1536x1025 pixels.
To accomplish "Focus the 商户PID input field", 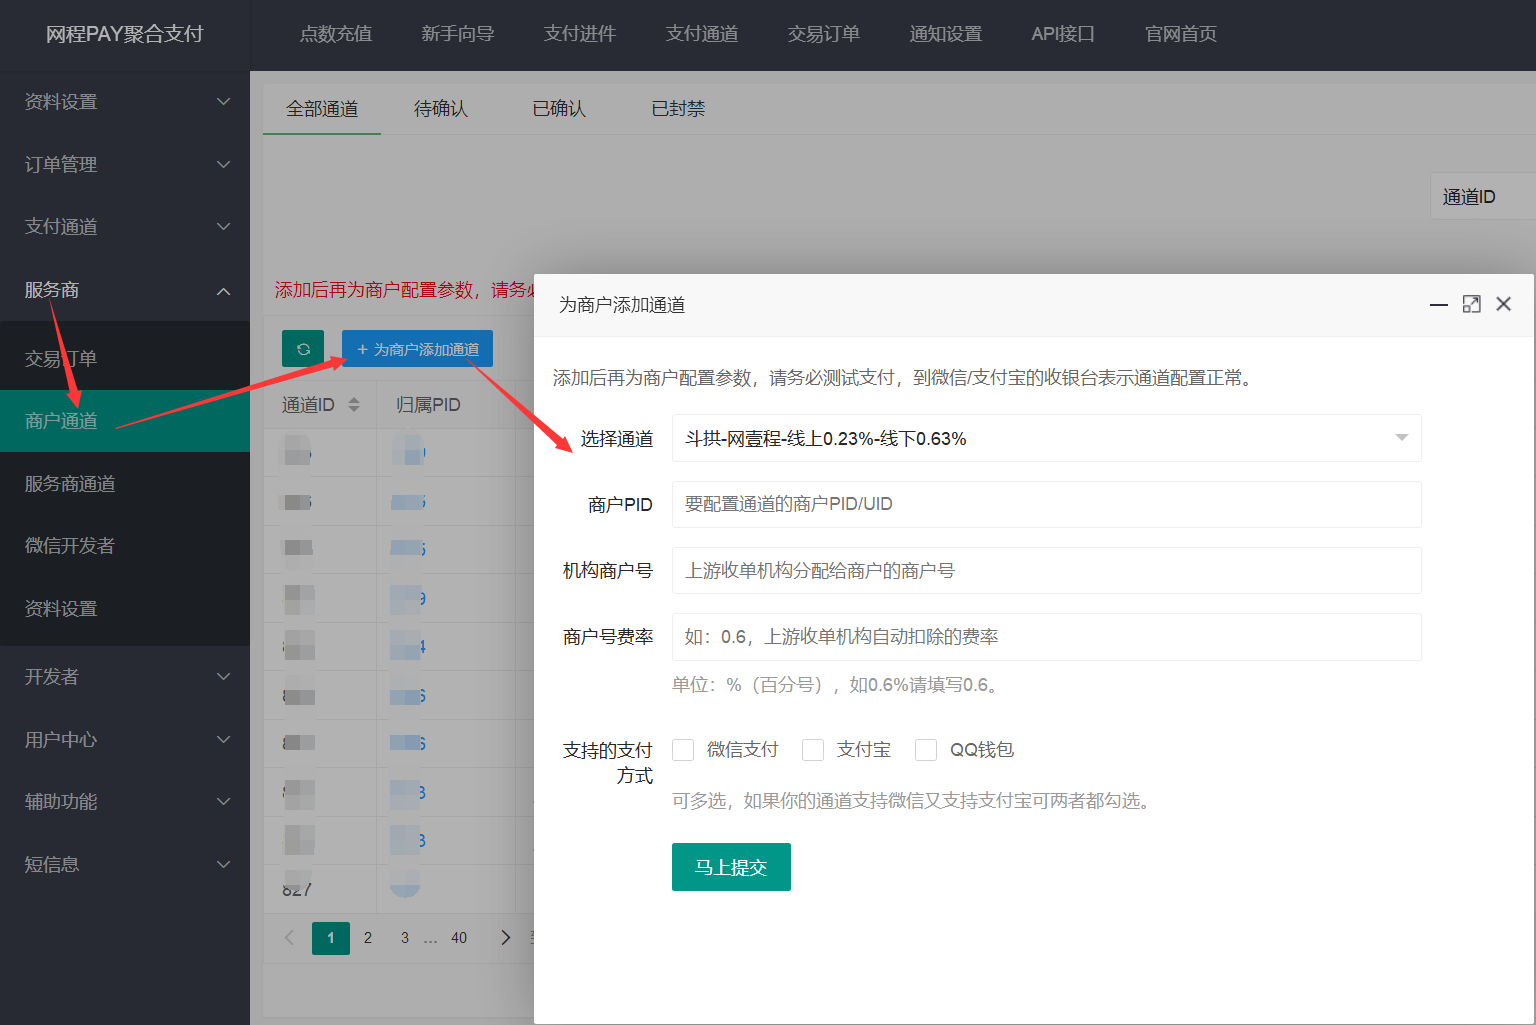I will tap(1046, 504).
